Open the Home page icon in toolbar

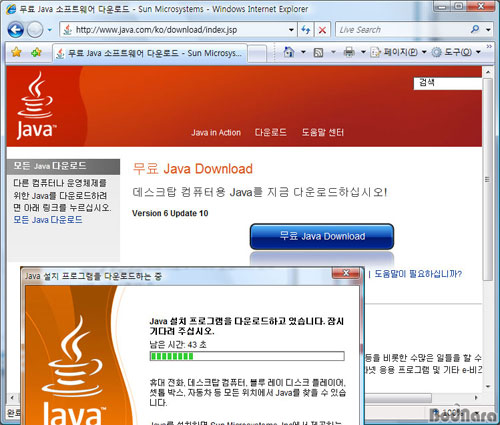coord(289,52)
